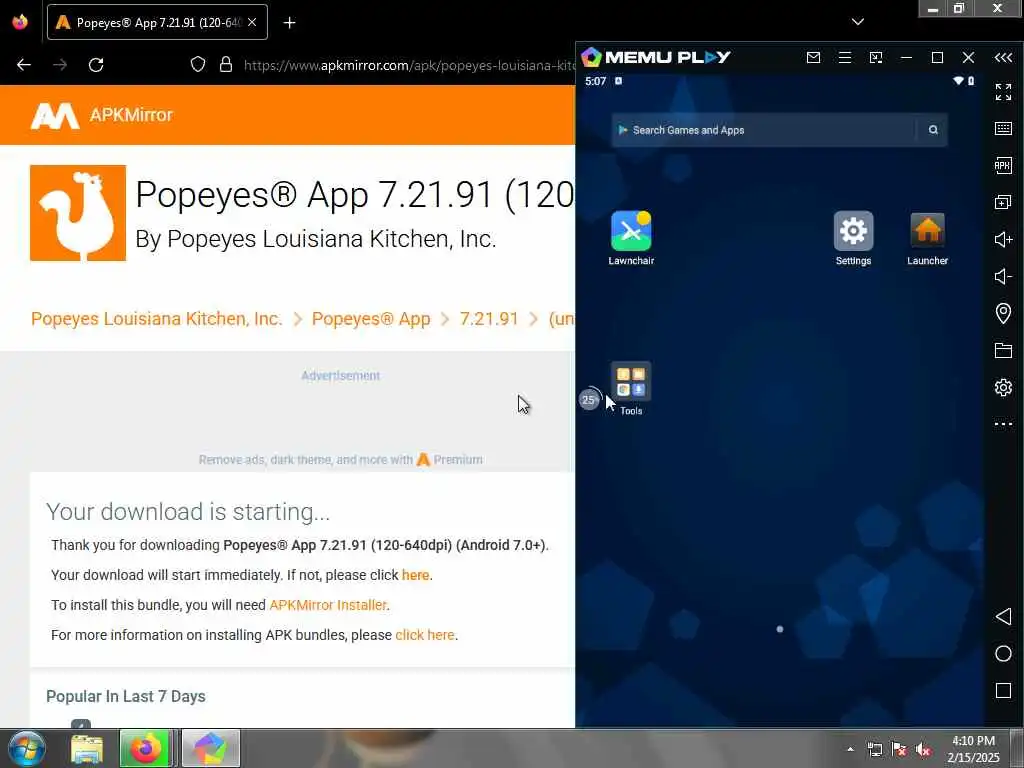Click the Firefox logo menu icon
The image size is (1024, 768).
(20, 22)
